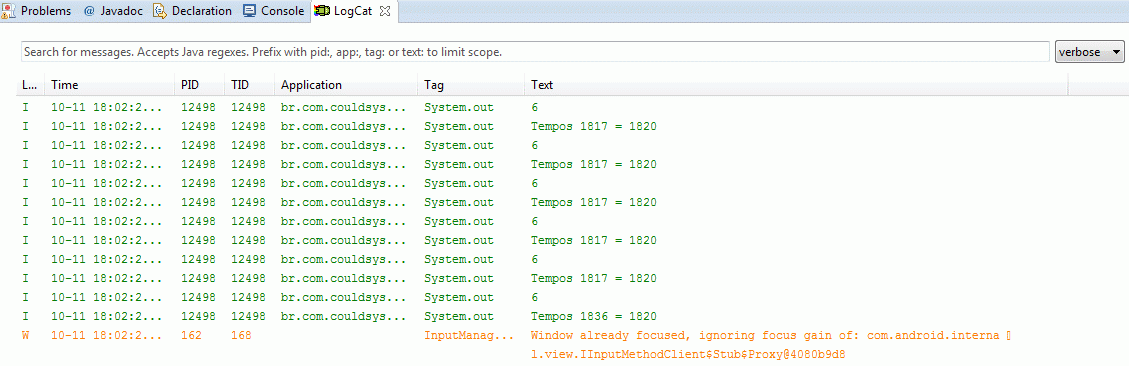Switch to the Problems tab

(37, 11)
